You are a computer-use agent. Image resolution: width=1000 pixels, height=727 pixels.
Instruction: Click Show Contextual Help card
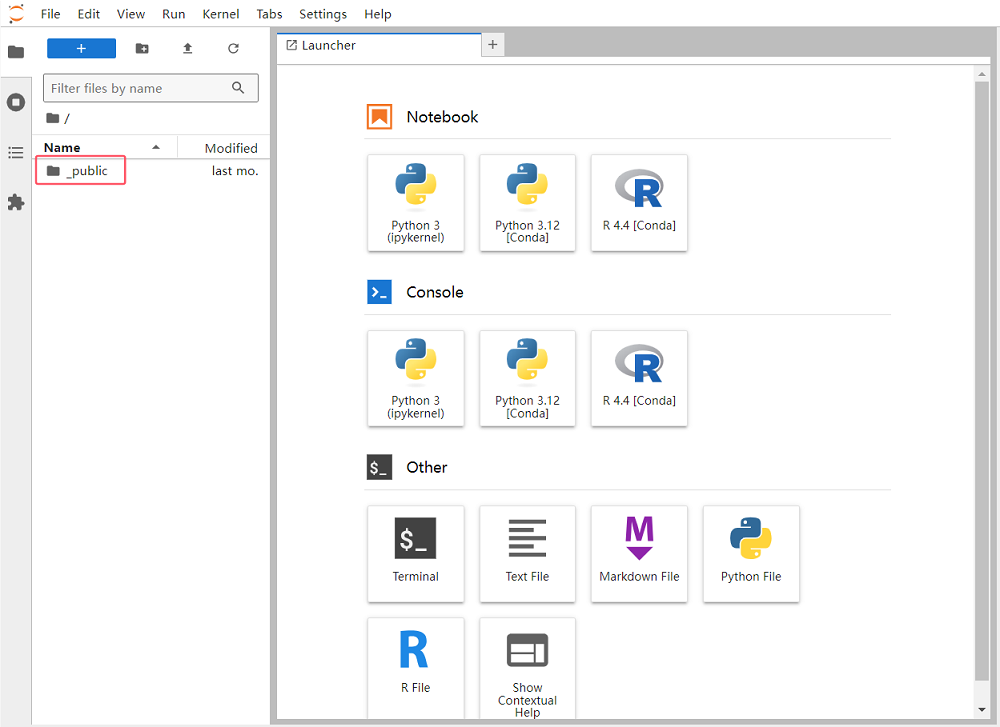pos(527,668)
